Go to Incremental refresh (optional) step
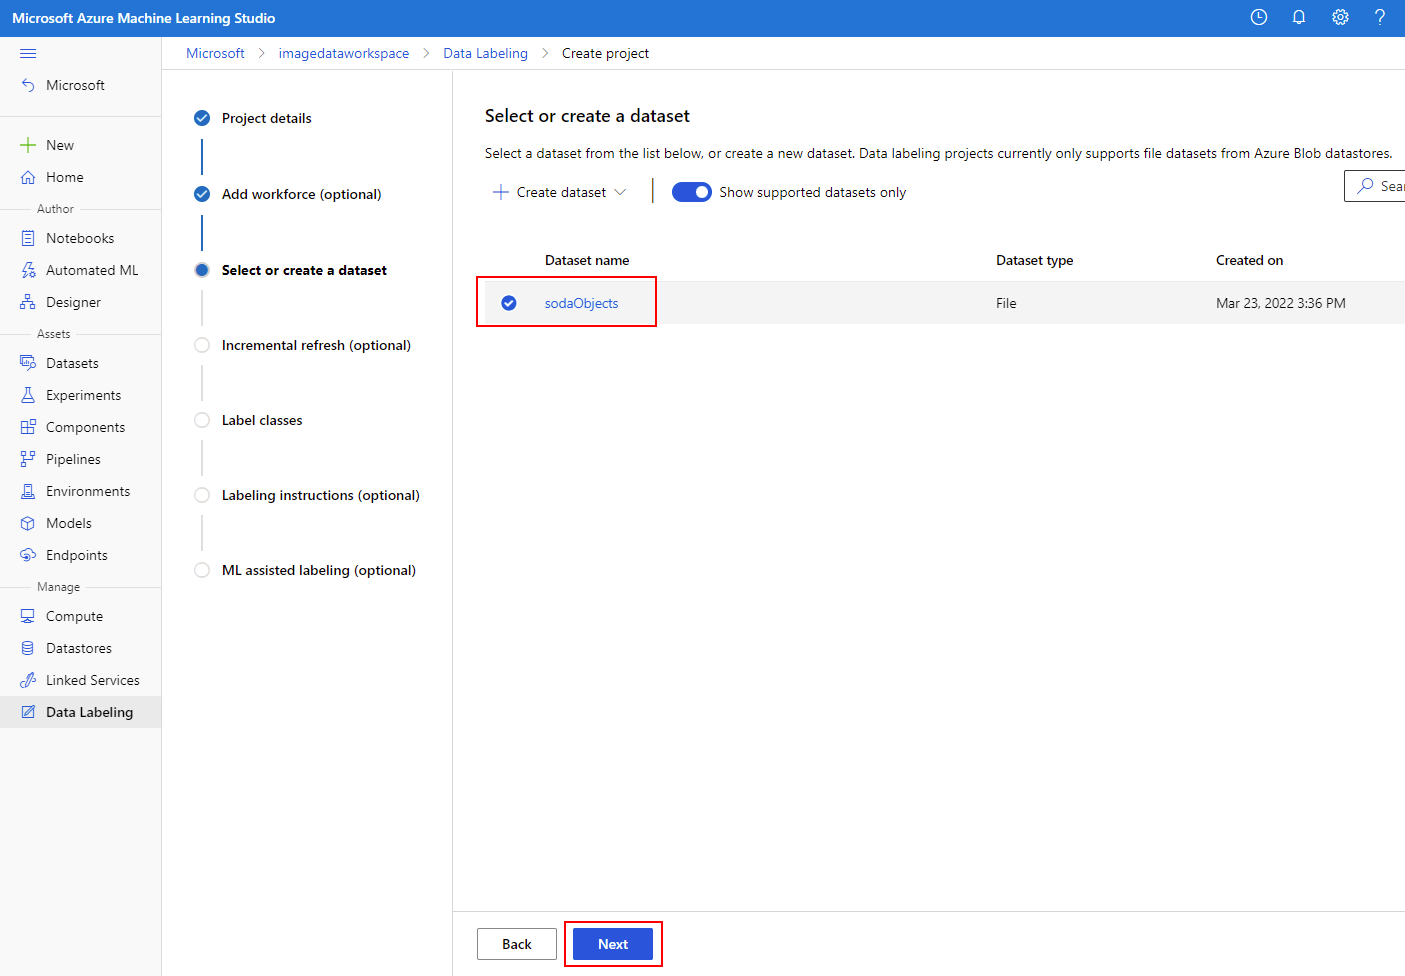 pos(316,345)
